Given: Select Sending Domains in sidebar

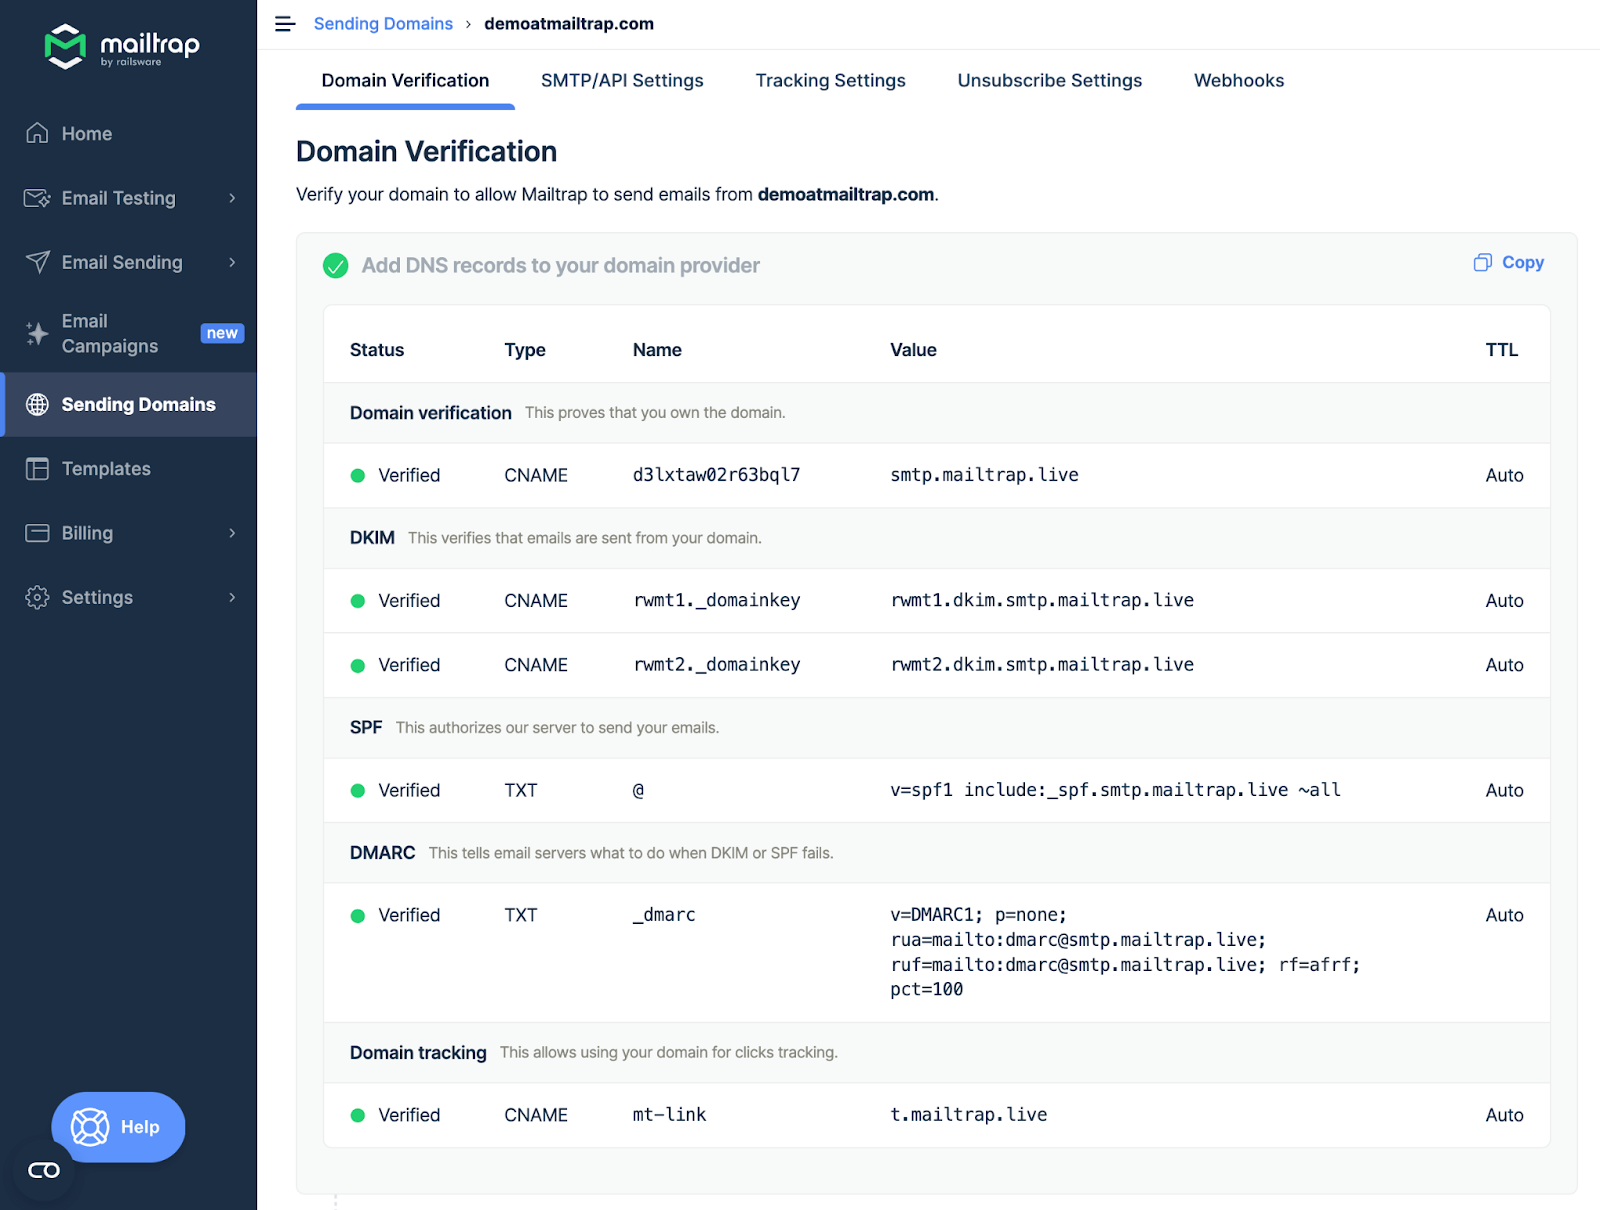Looking at the screenshot, I should [x=128, y=404].
